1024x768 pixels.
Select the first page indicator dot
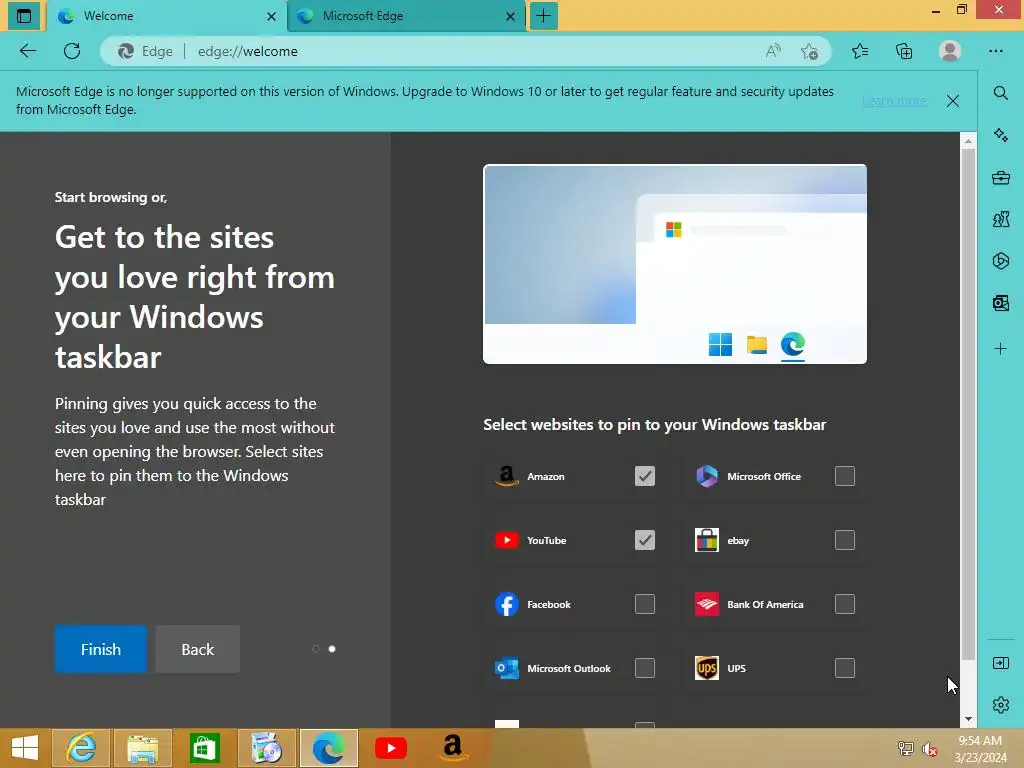[316, 648]
